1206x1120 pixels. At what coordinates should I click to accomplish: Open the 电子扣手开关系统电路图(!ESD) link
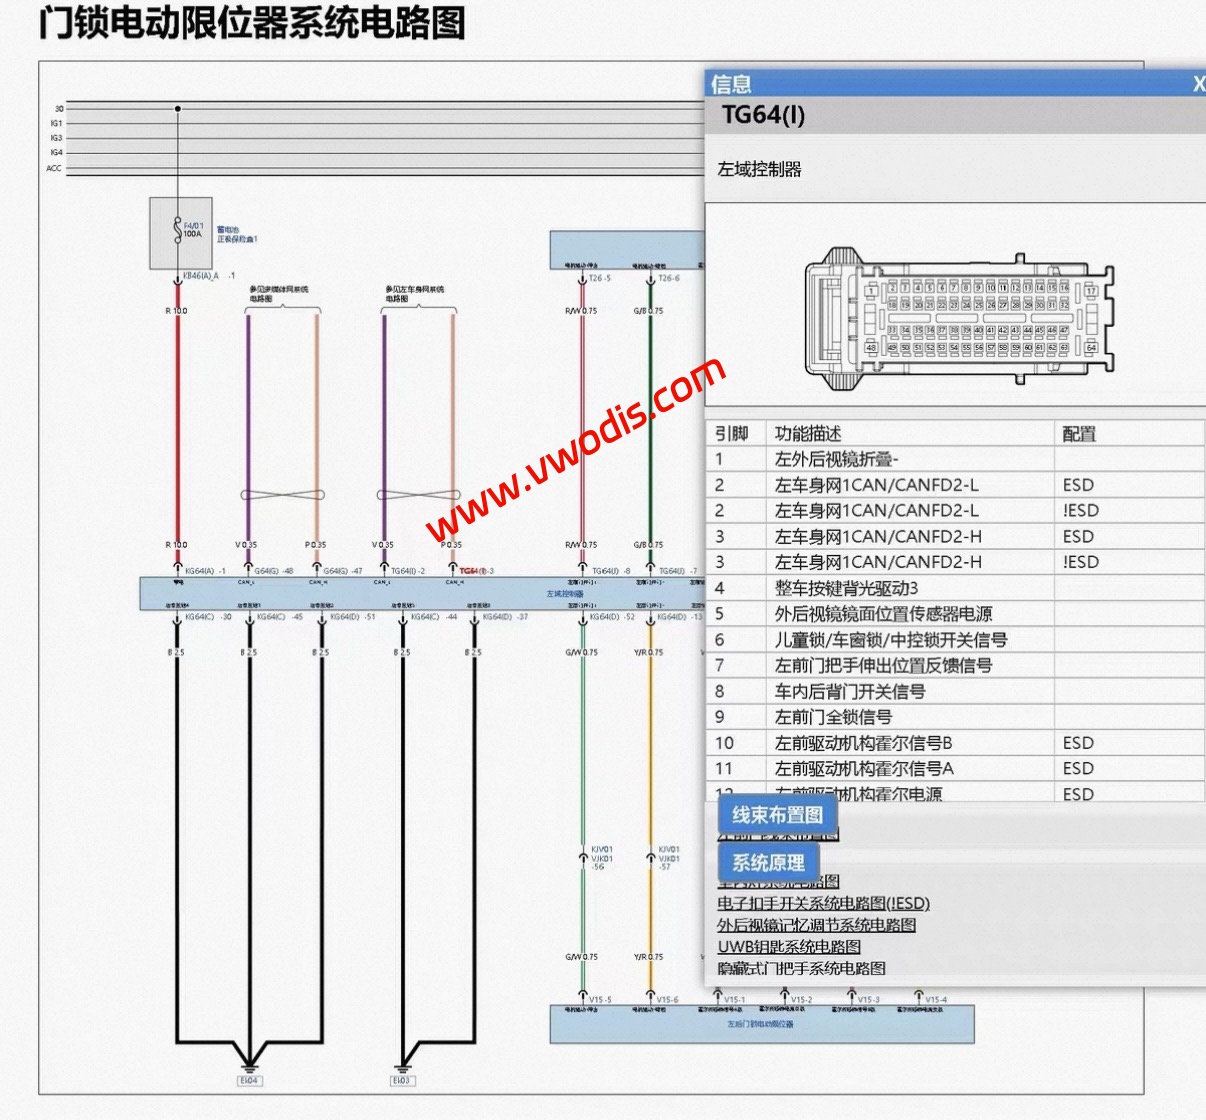click(x=823, y=903)
